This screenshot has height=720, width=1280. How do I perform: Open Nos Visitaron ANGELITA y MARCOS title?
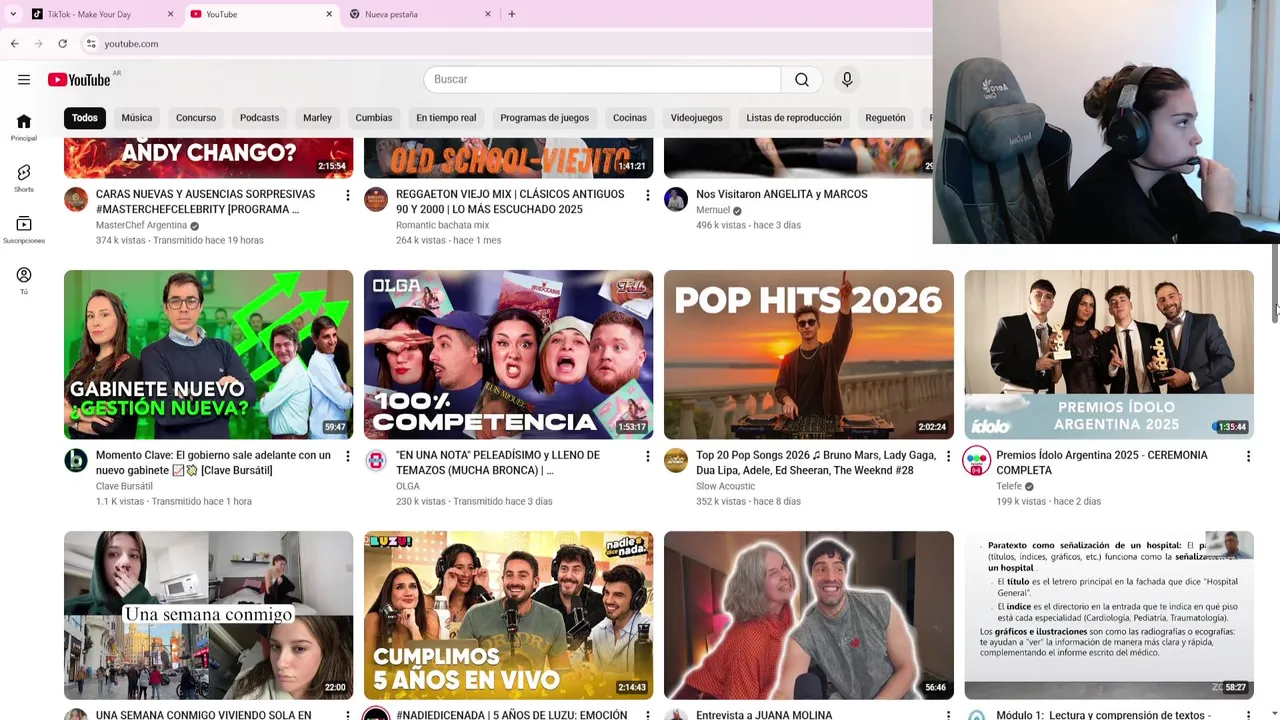pos(782,194)
